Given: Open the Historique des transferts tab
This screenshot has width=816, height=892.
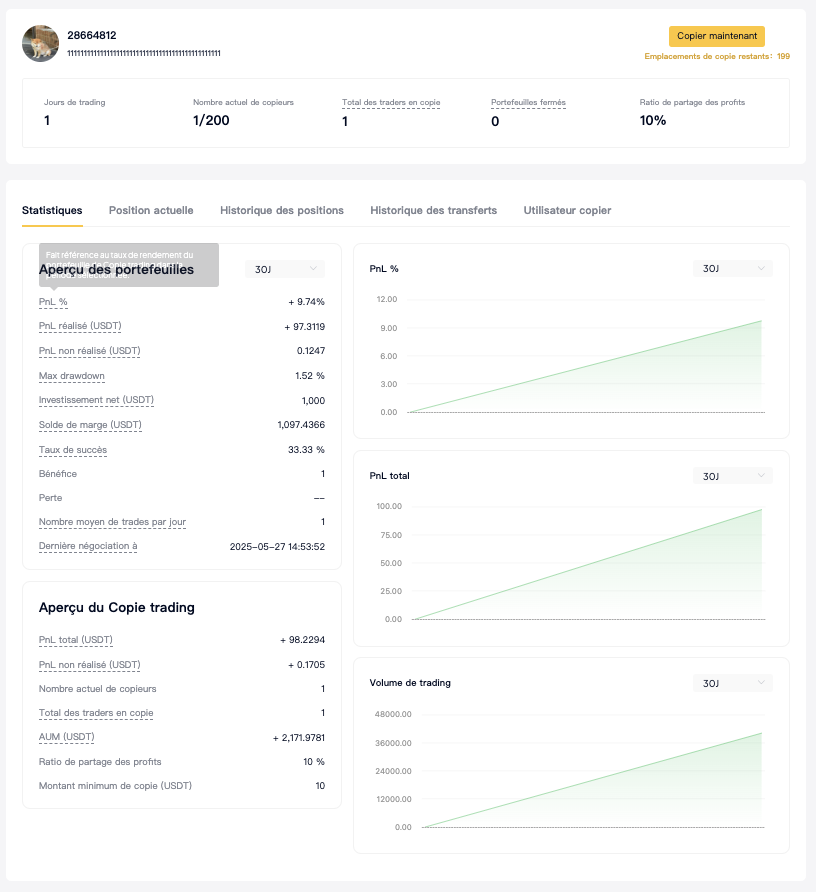Looking at the screenshot, I should (x=433, y=211).
